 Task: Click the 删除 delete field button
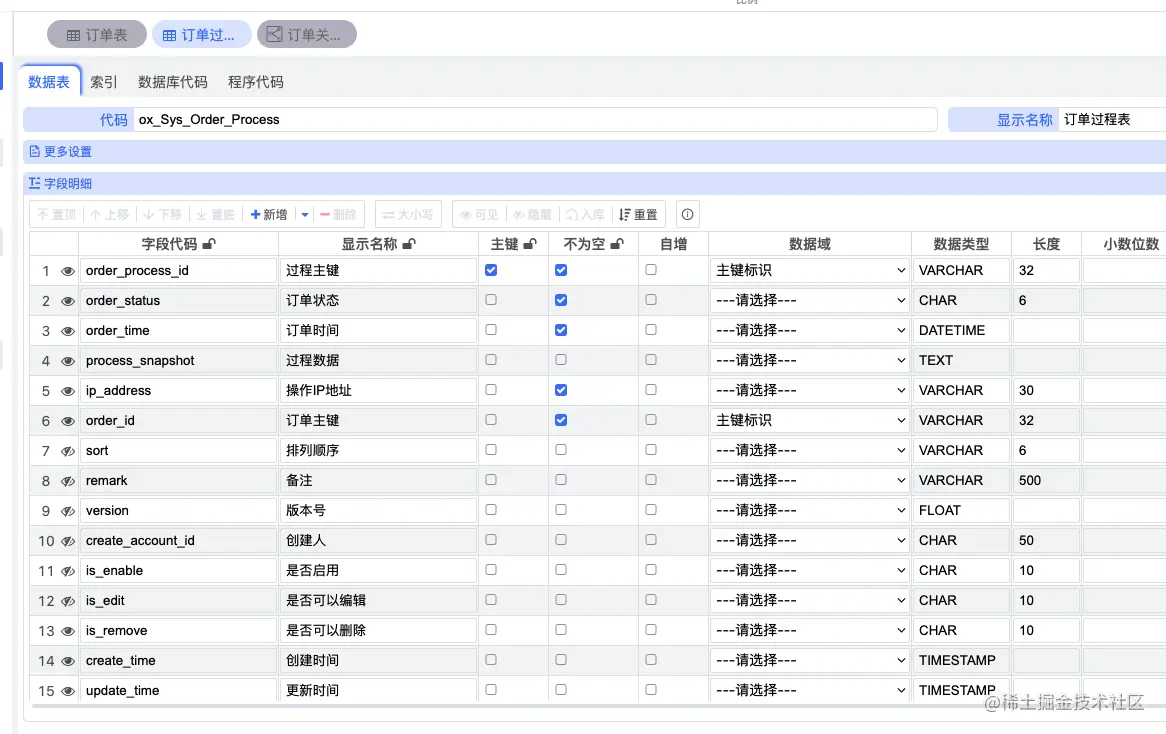click(x=338, y=214)
